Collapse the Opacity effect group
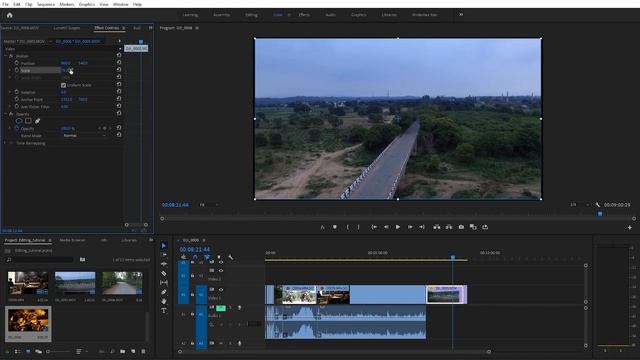Screen dimensions: 640x360 (5, 114)
